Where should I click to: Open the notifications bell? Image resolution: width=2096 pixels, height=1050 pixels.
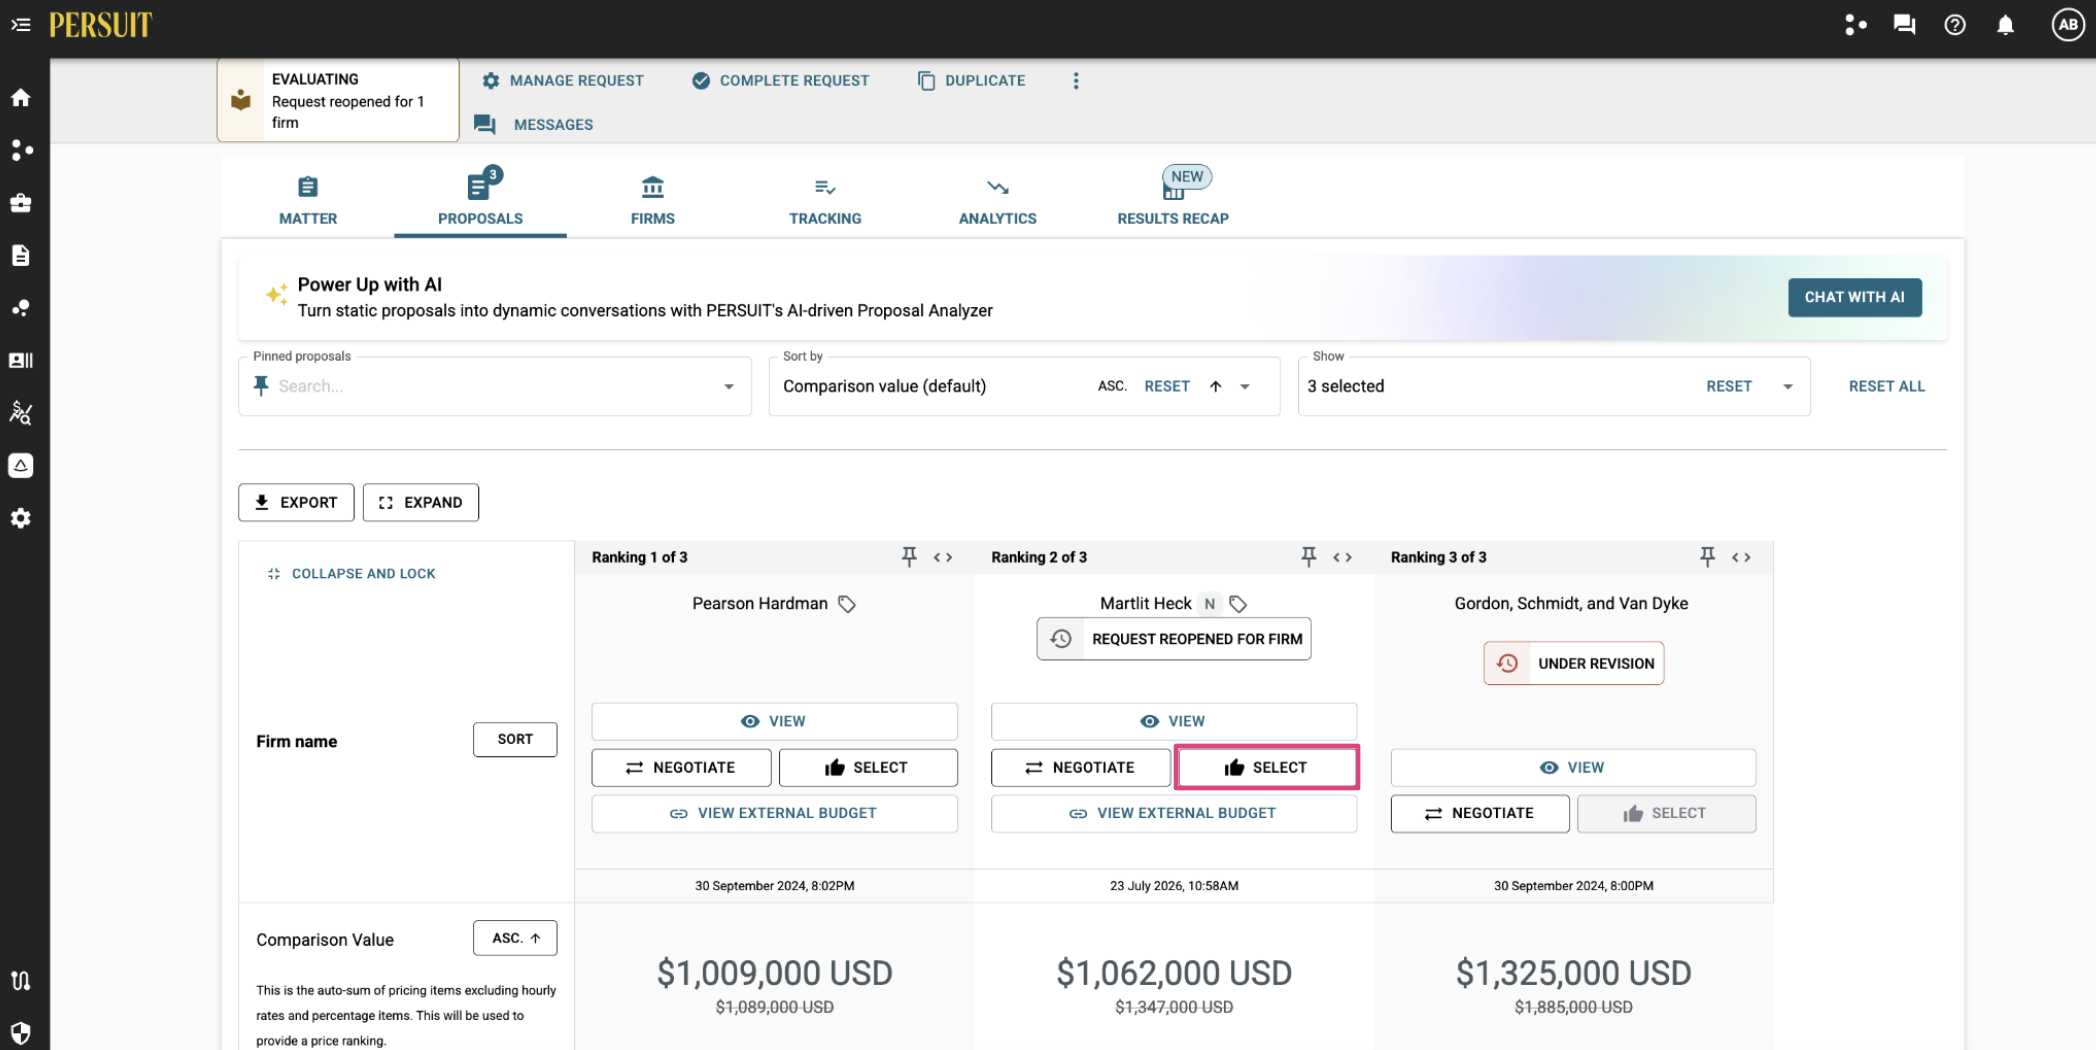[2005, 25]
